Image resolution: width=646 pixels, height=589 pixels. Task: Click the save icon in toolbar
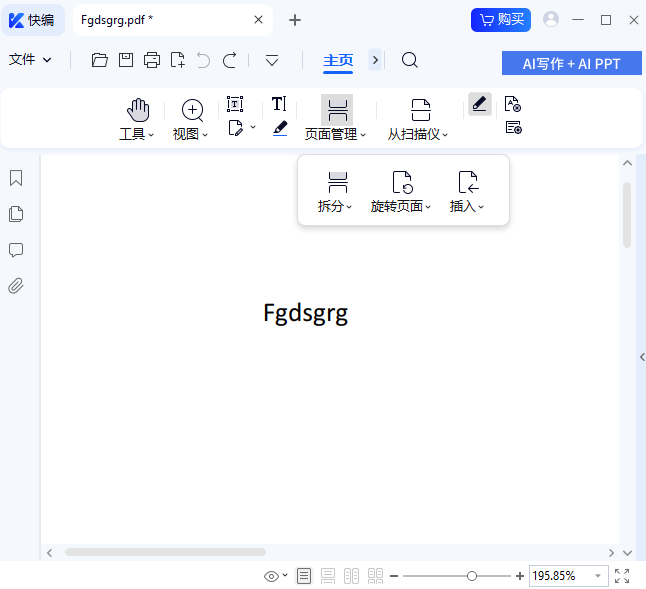[126, 60]
